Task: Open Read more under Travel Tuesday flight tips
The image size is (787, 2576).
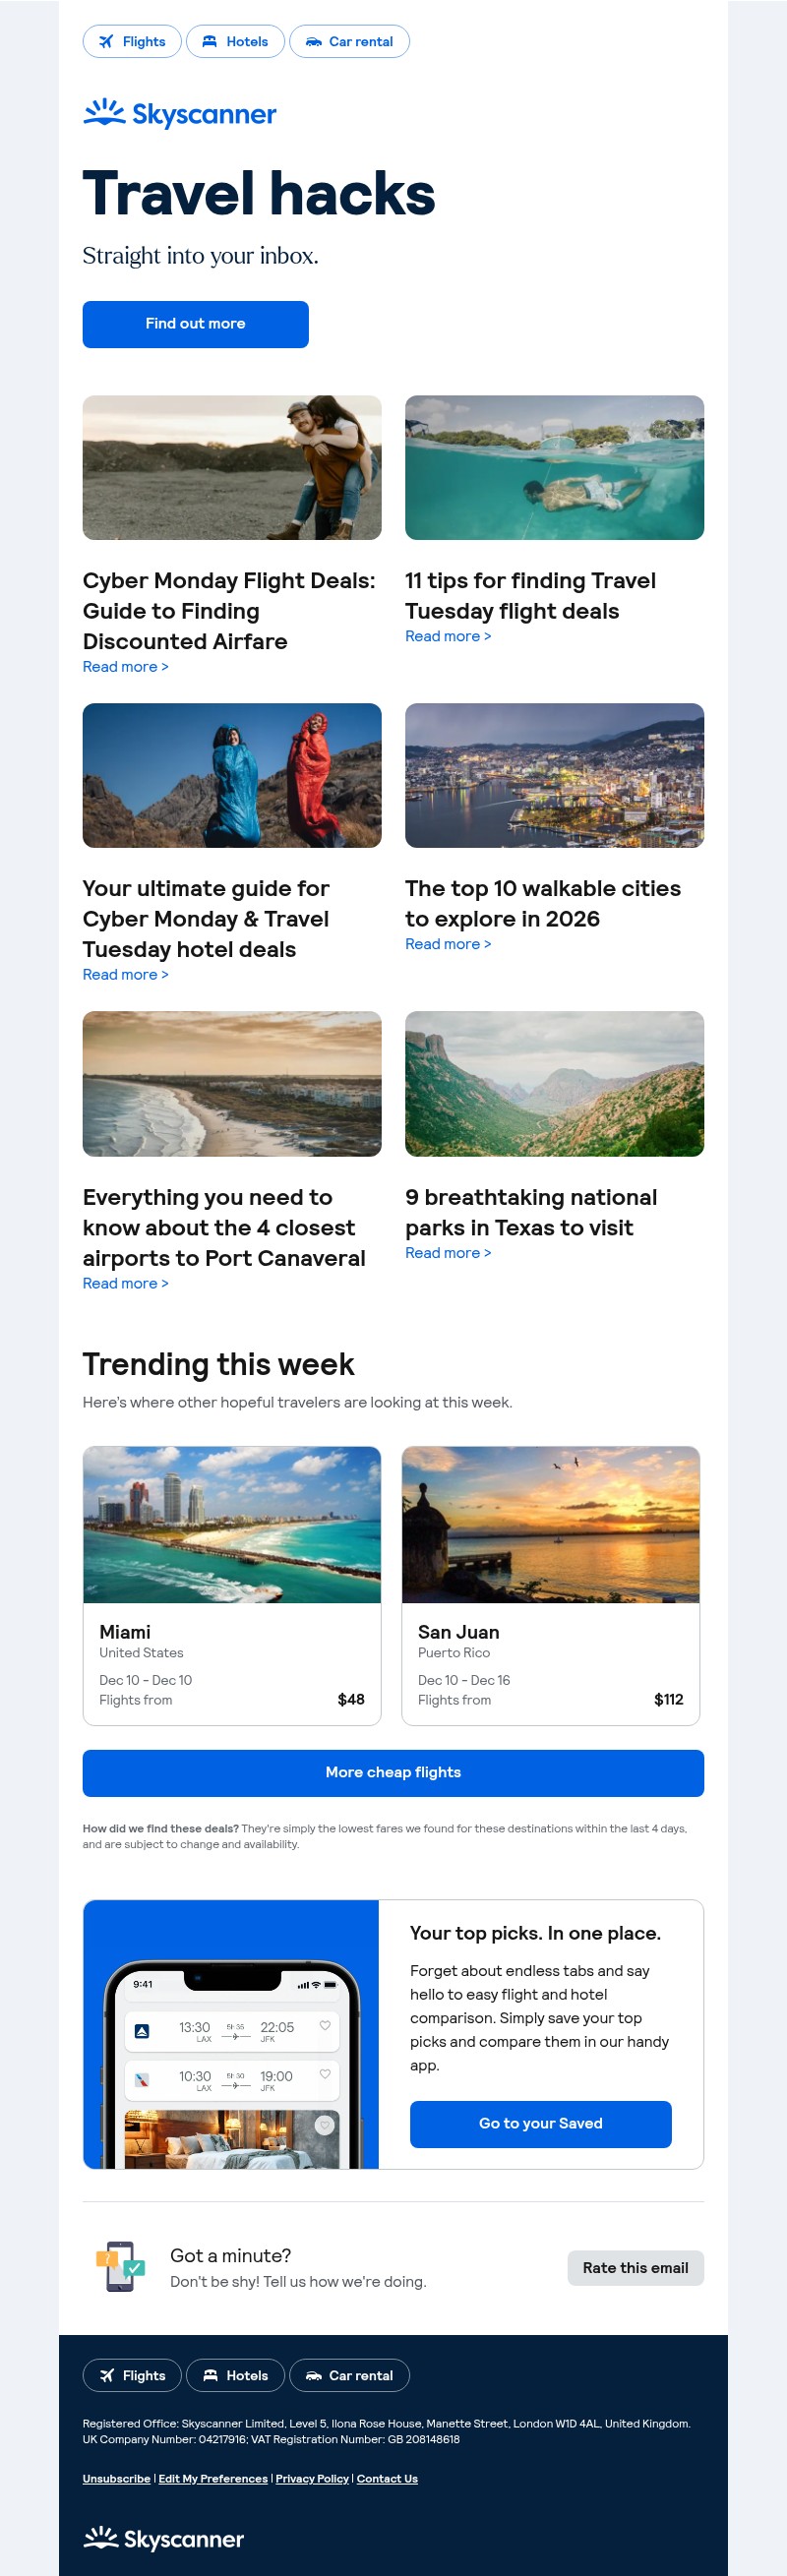Action: pos(447,636)
